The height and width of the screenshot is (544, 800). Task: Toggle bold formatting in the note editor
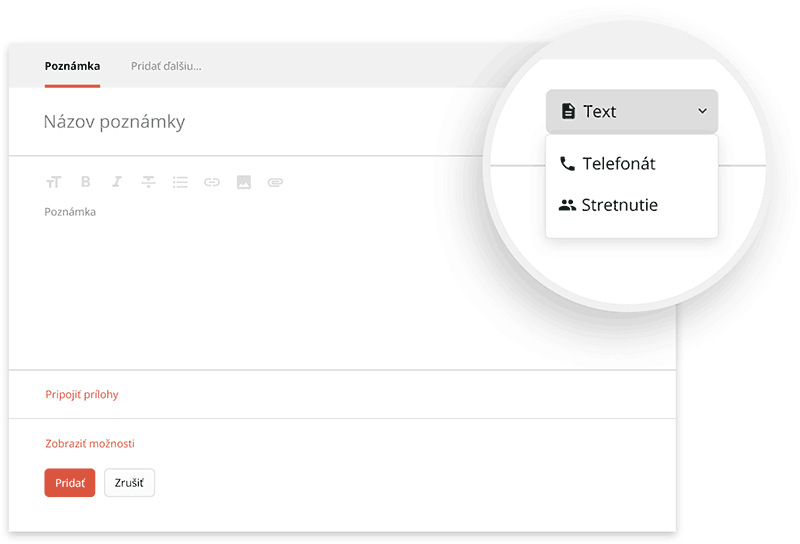(85, 182)
